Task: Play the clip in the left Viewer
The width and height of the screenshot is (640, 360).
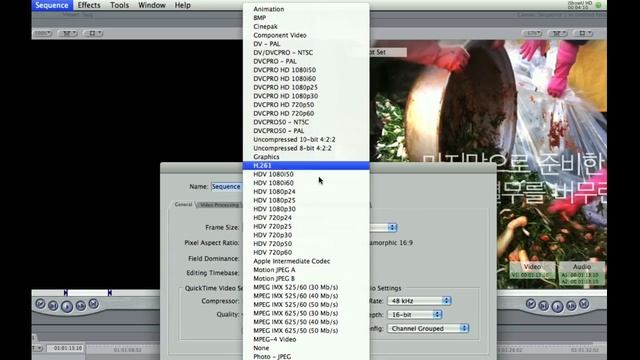Action: pyautogui.click(x=67, y=306)
